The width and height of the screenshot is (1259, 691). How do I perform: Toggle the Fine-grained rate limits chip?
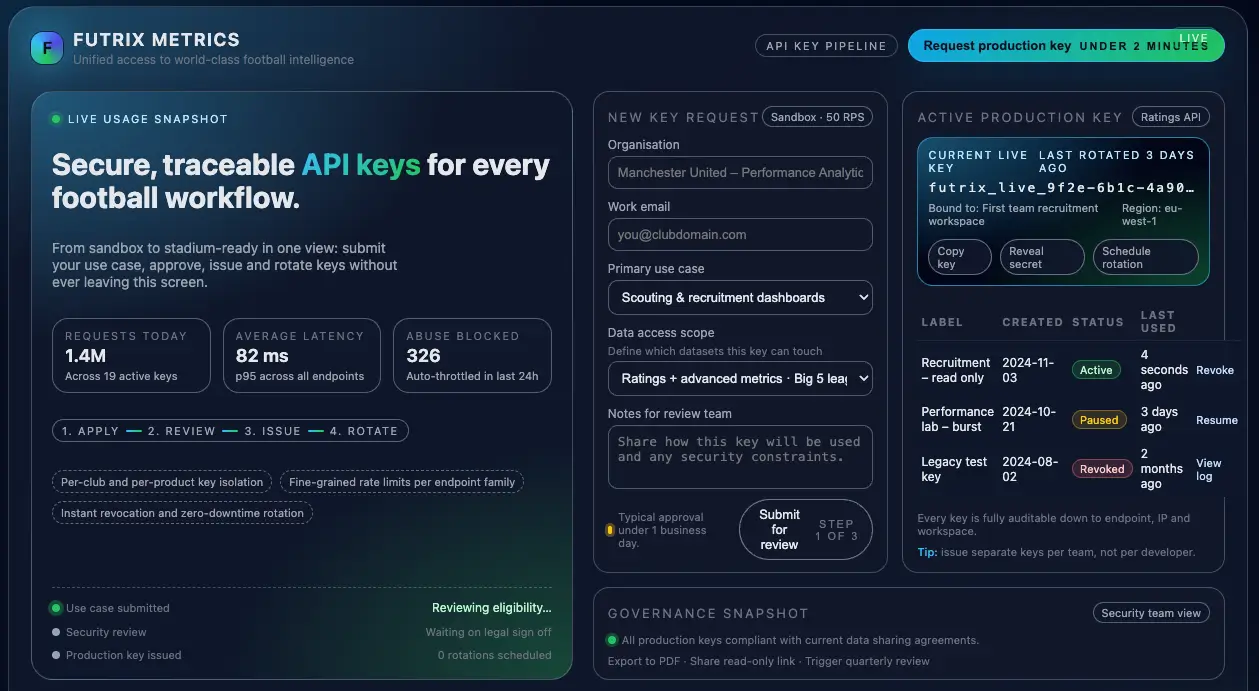[401, 481]
